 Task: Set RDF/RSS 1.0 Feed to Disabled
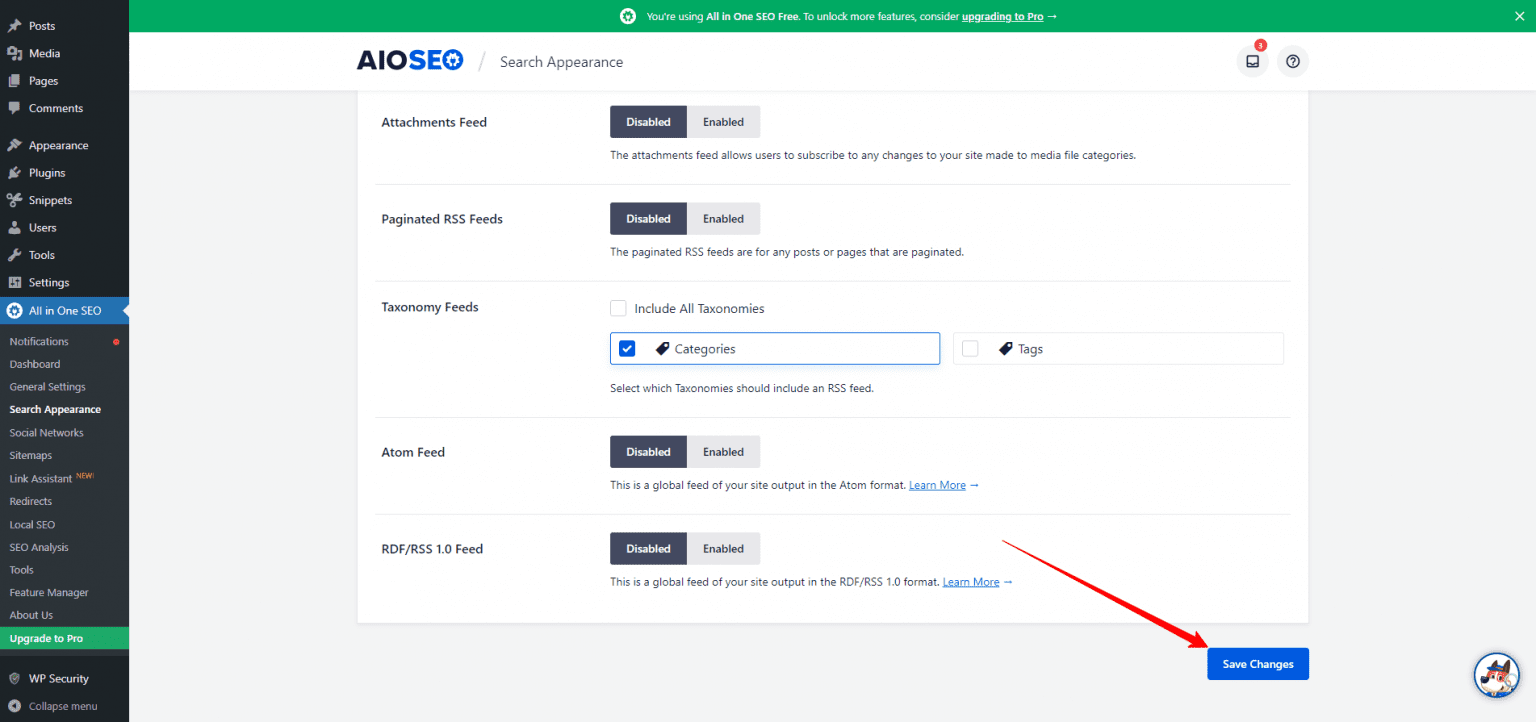pos(648,548)
